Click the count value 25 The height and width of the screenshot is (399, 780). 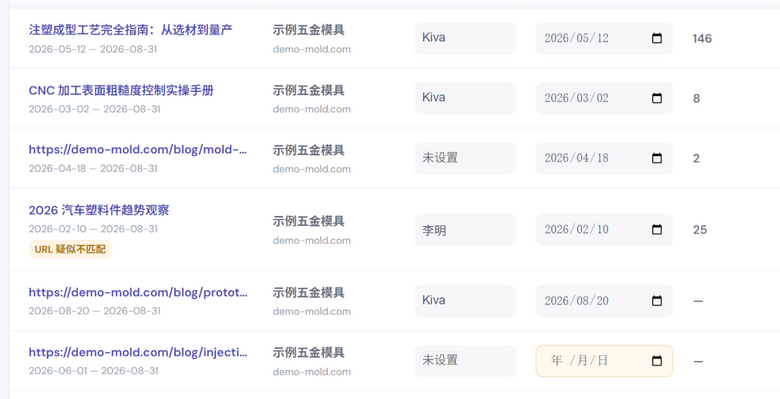(699, 229)
